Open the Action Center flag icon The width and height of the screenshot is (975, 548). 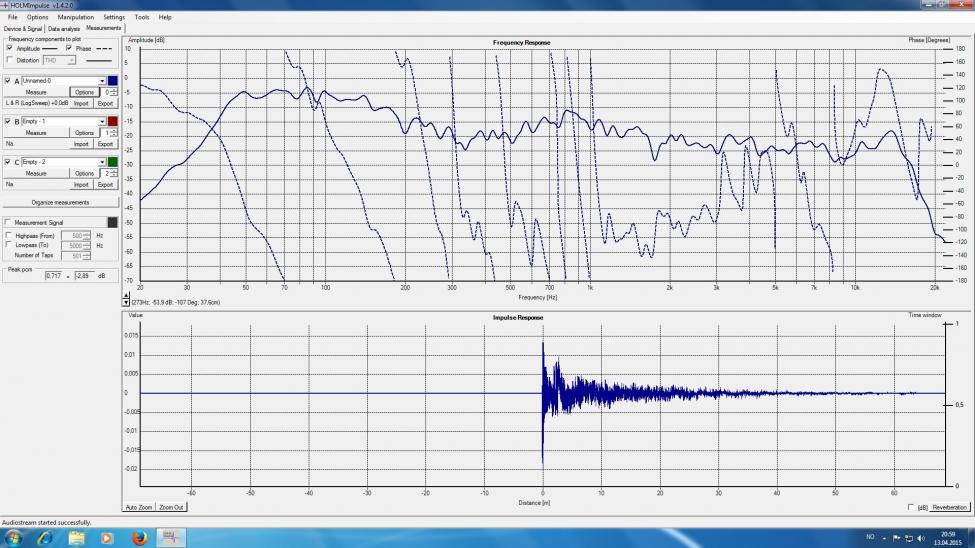tap(896, 538)
